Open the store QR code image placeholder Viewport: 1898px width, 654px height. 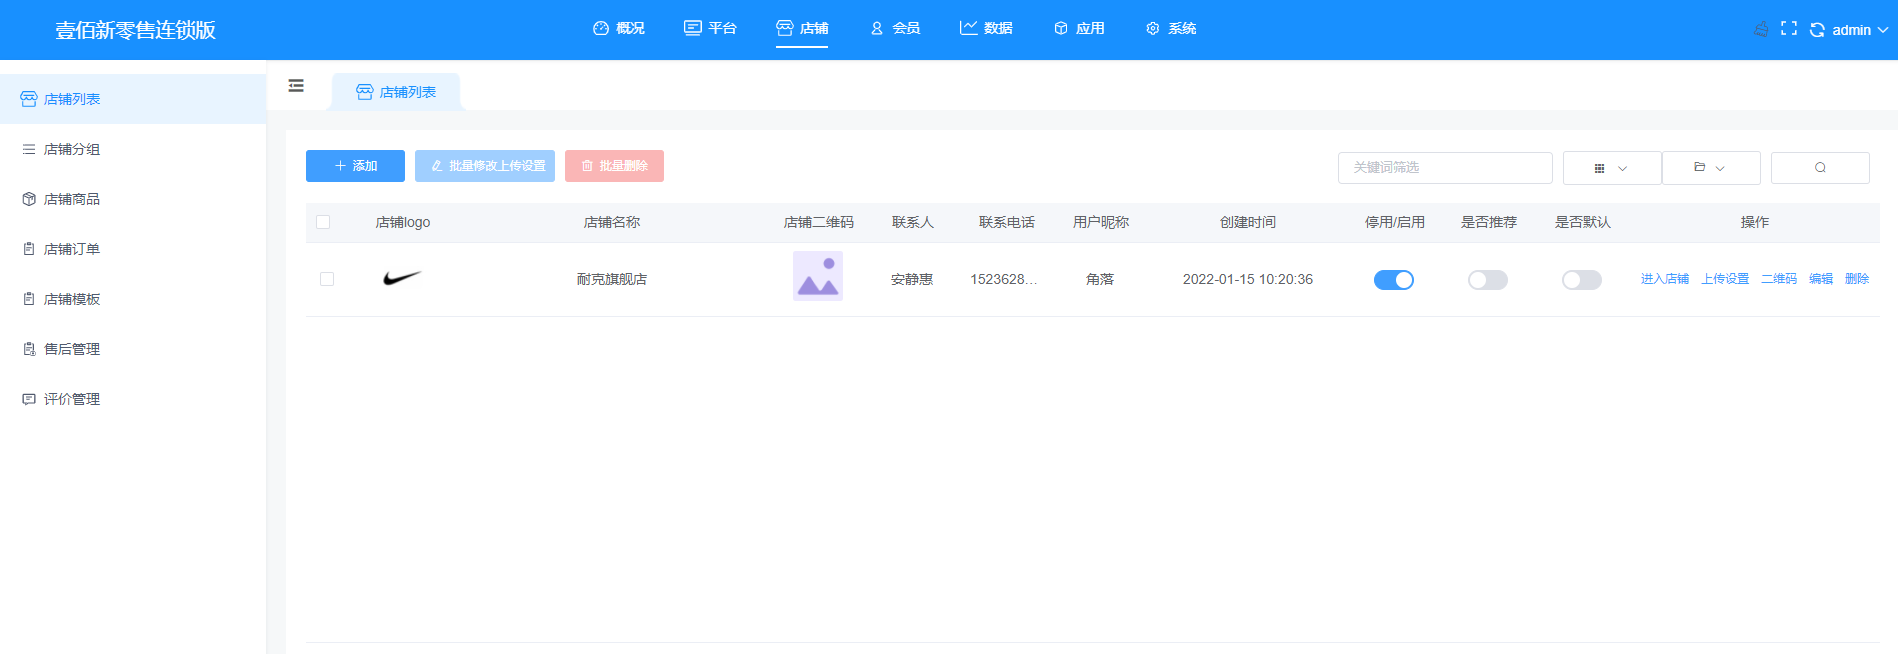(818, 276)
